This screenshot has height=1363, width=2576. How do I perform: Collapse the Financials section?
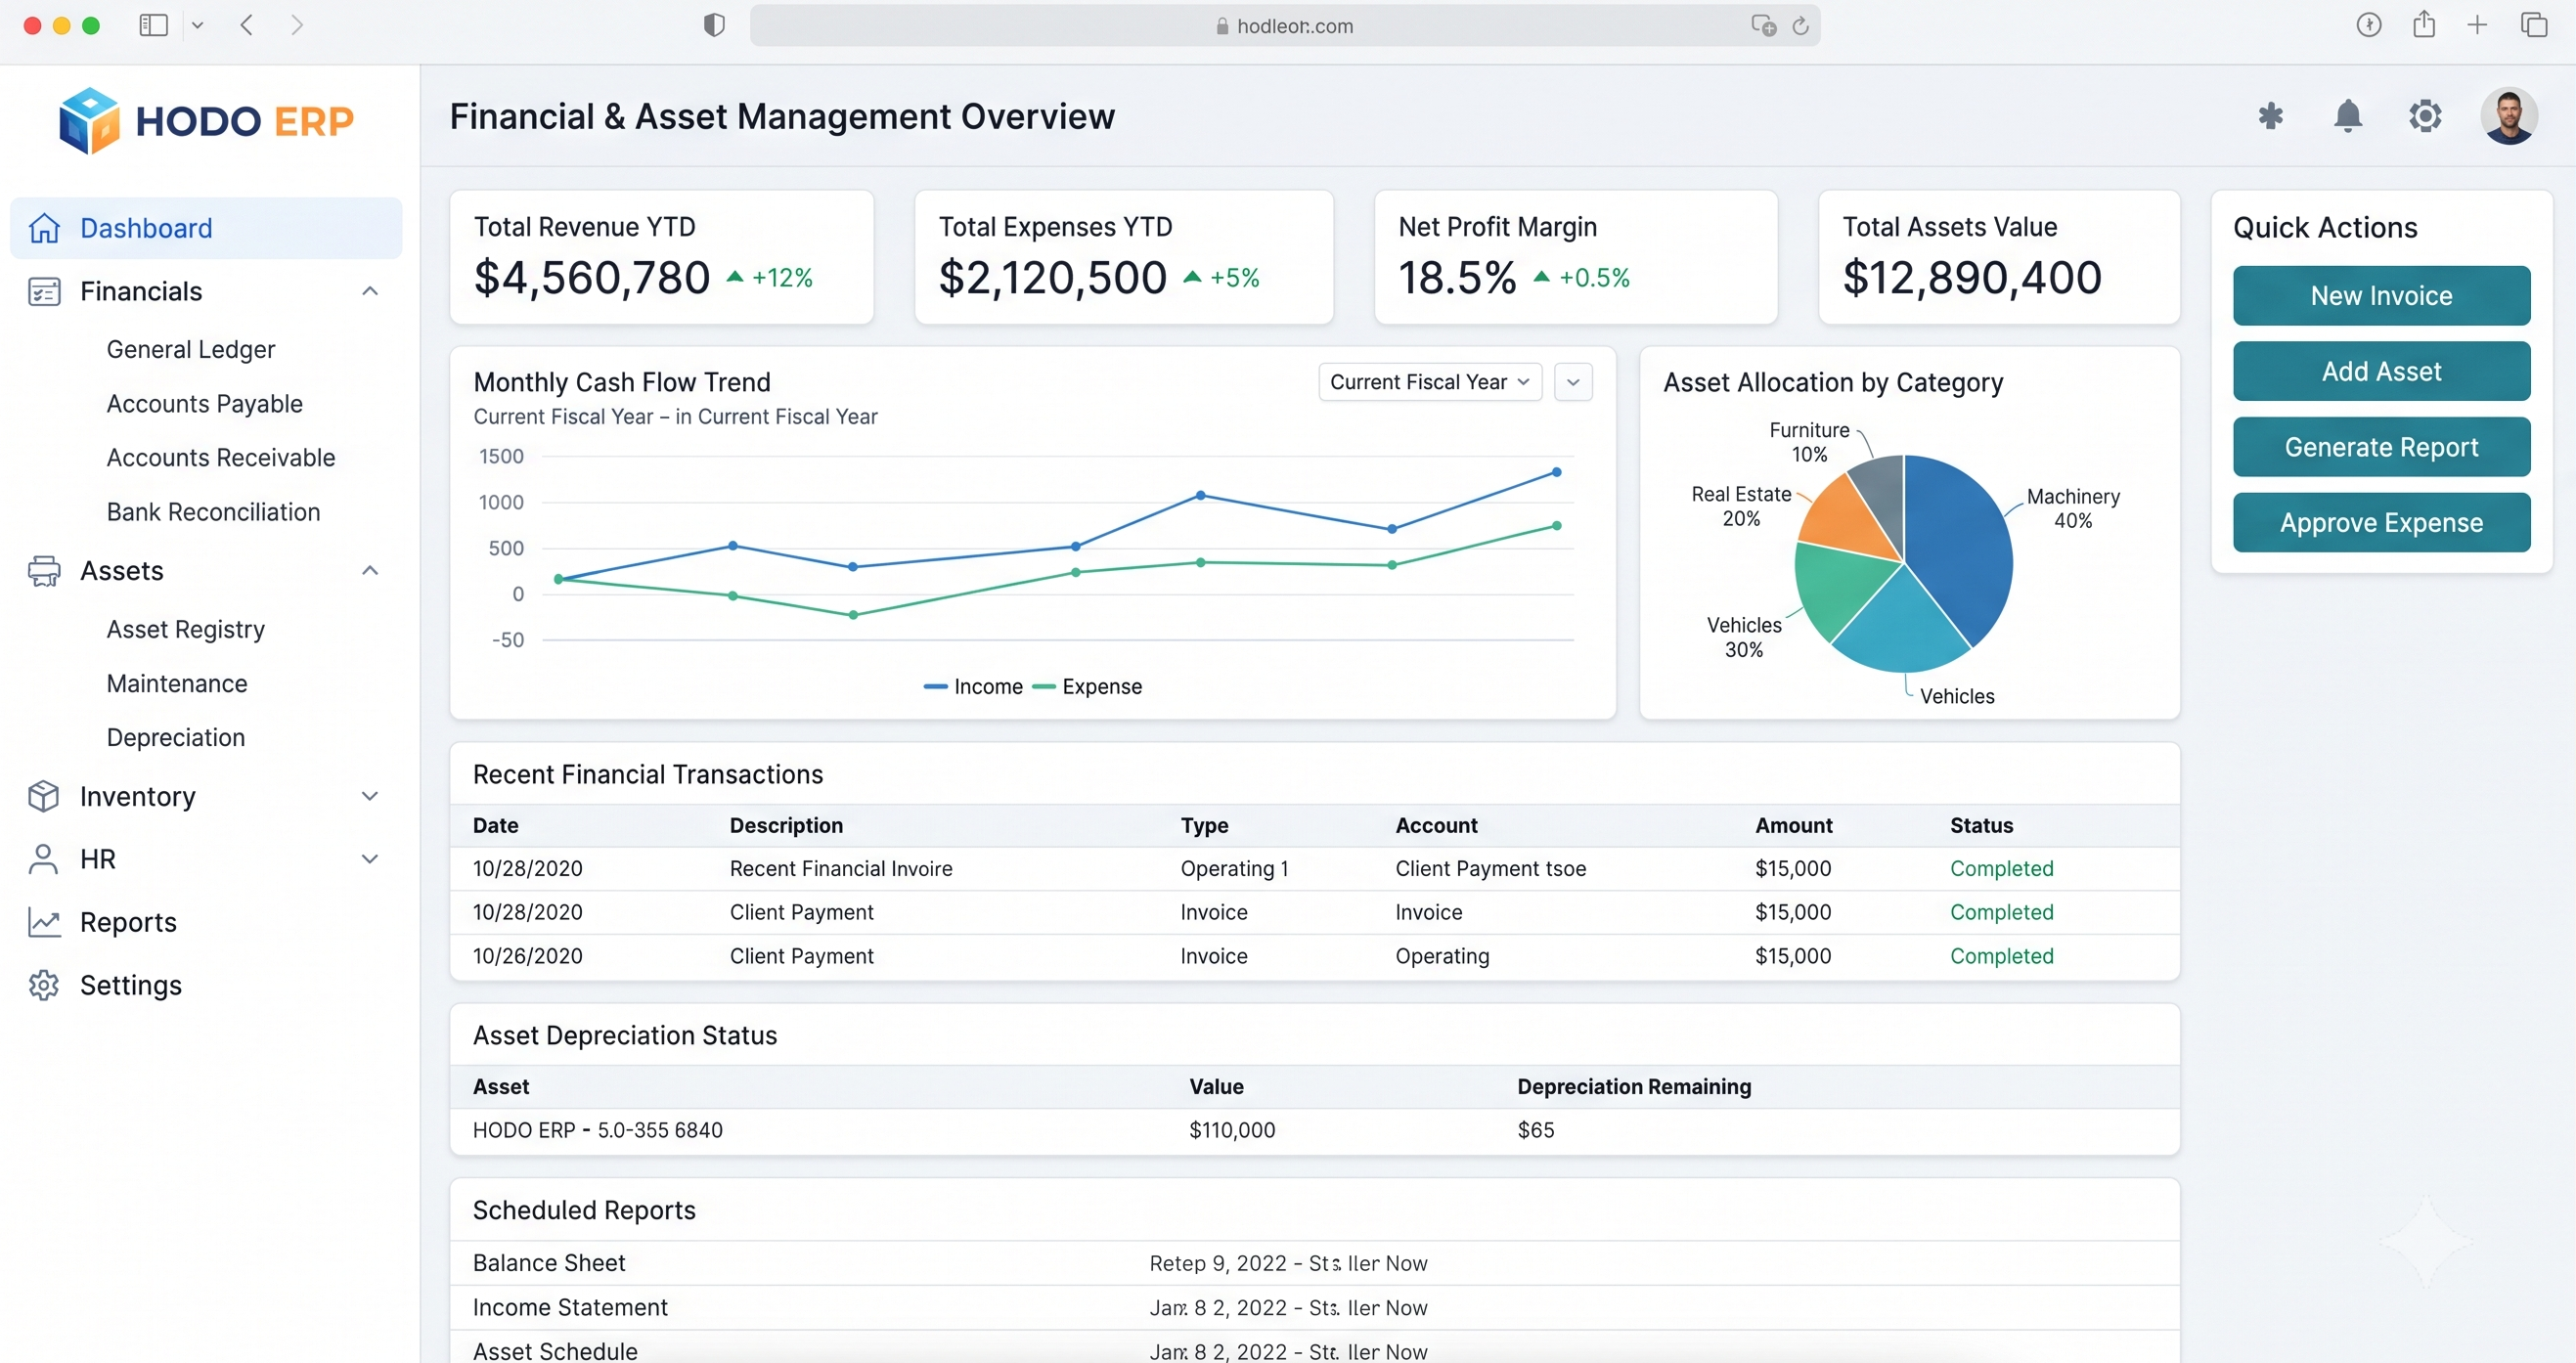370,291
